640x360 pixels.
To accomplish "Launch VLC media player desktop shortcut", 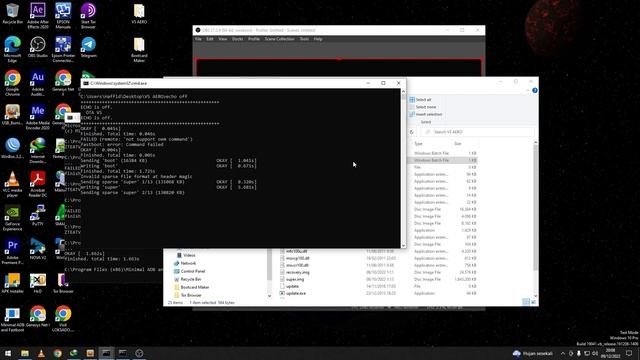I will click(x=12, y=184).
